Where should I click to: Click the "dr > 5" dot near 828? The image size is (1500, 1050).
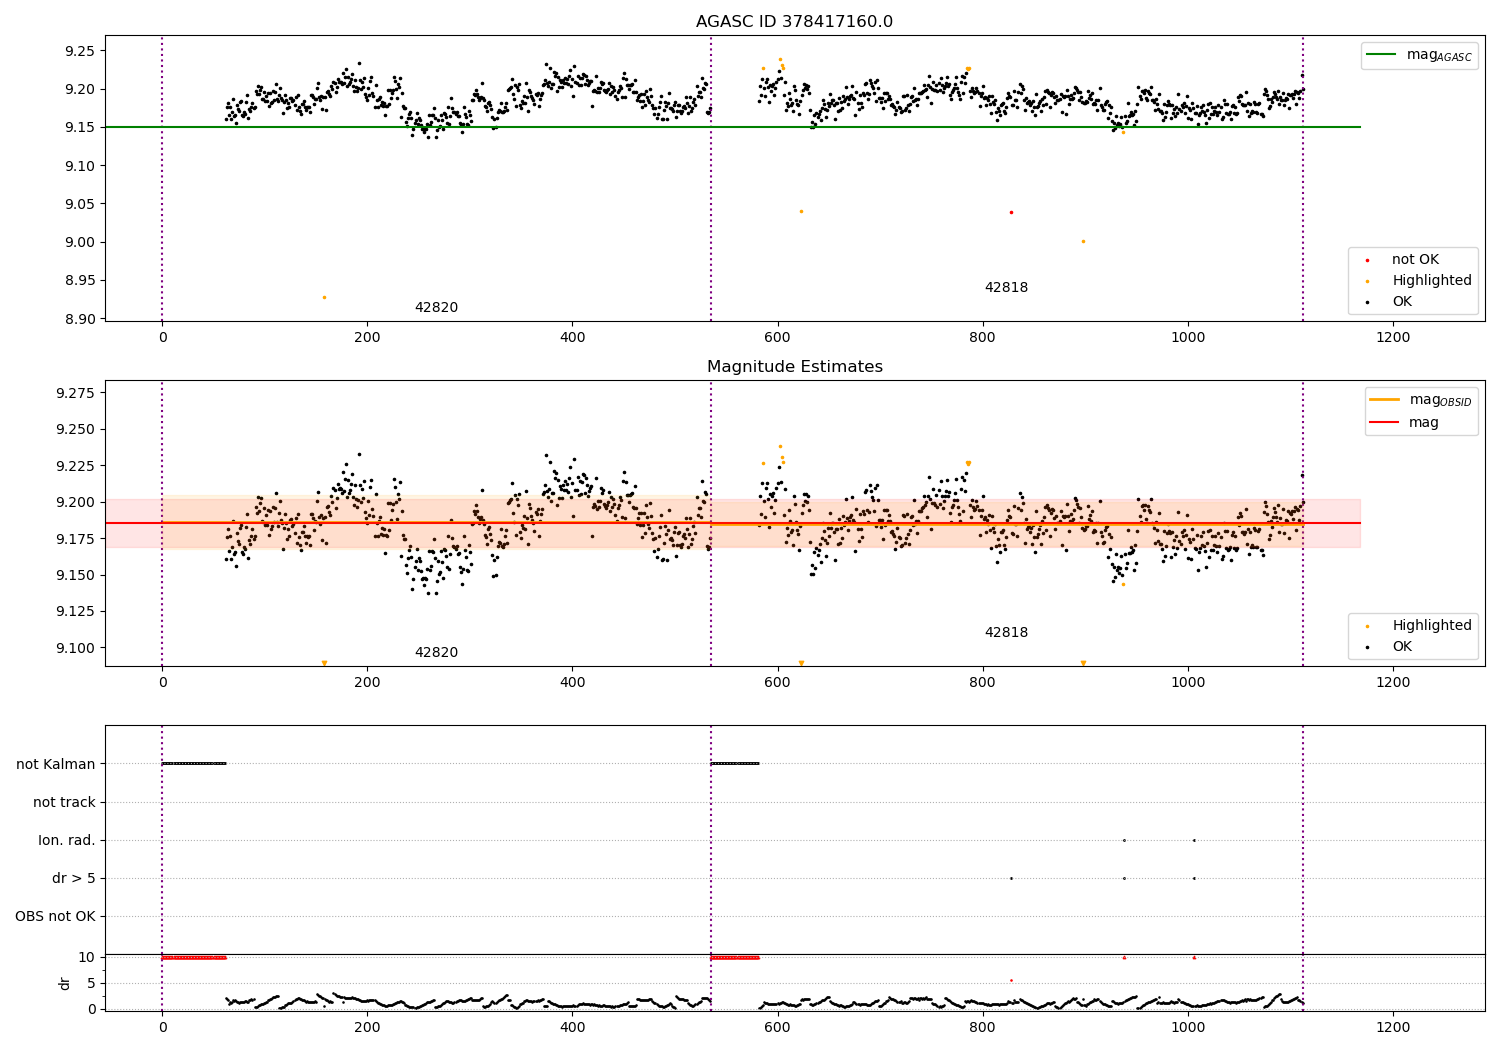coord(1011,879)
